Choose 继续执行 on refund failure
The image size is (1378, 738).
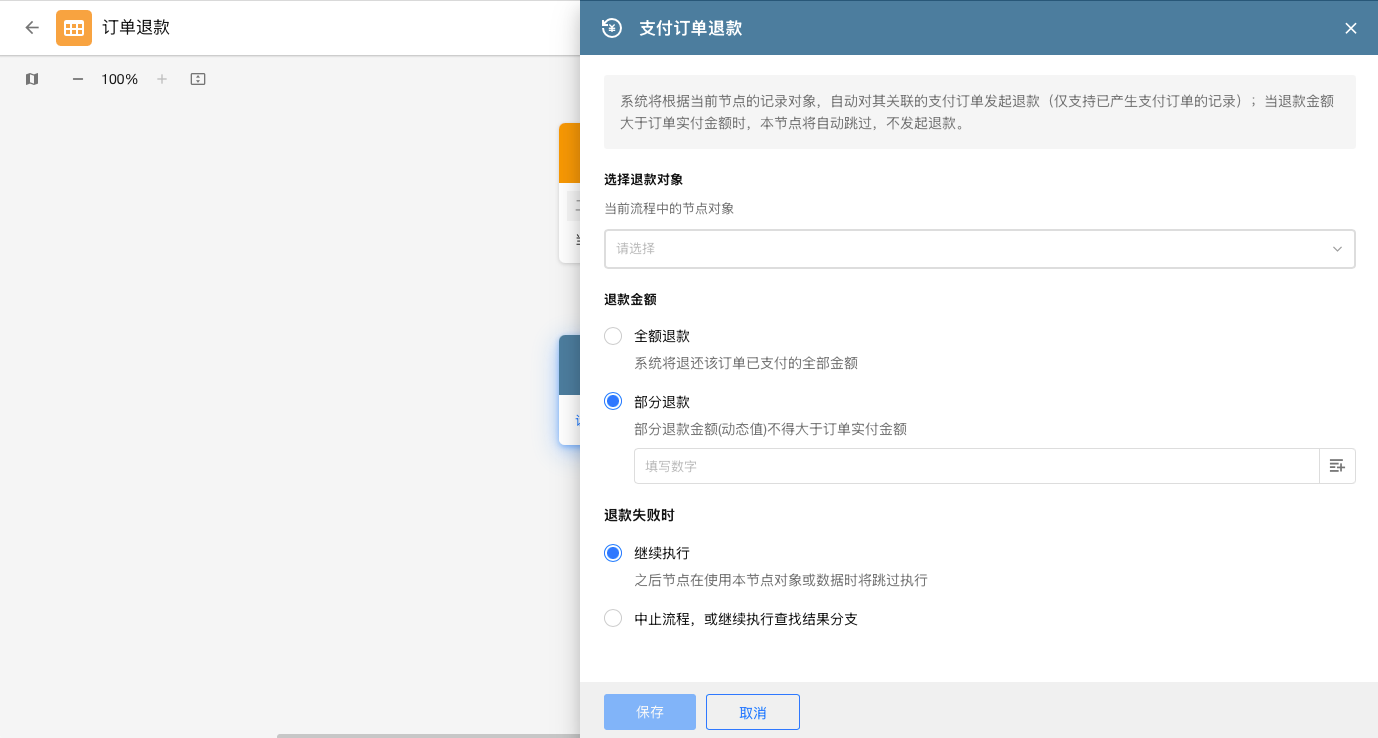click(x=613, y=553)
